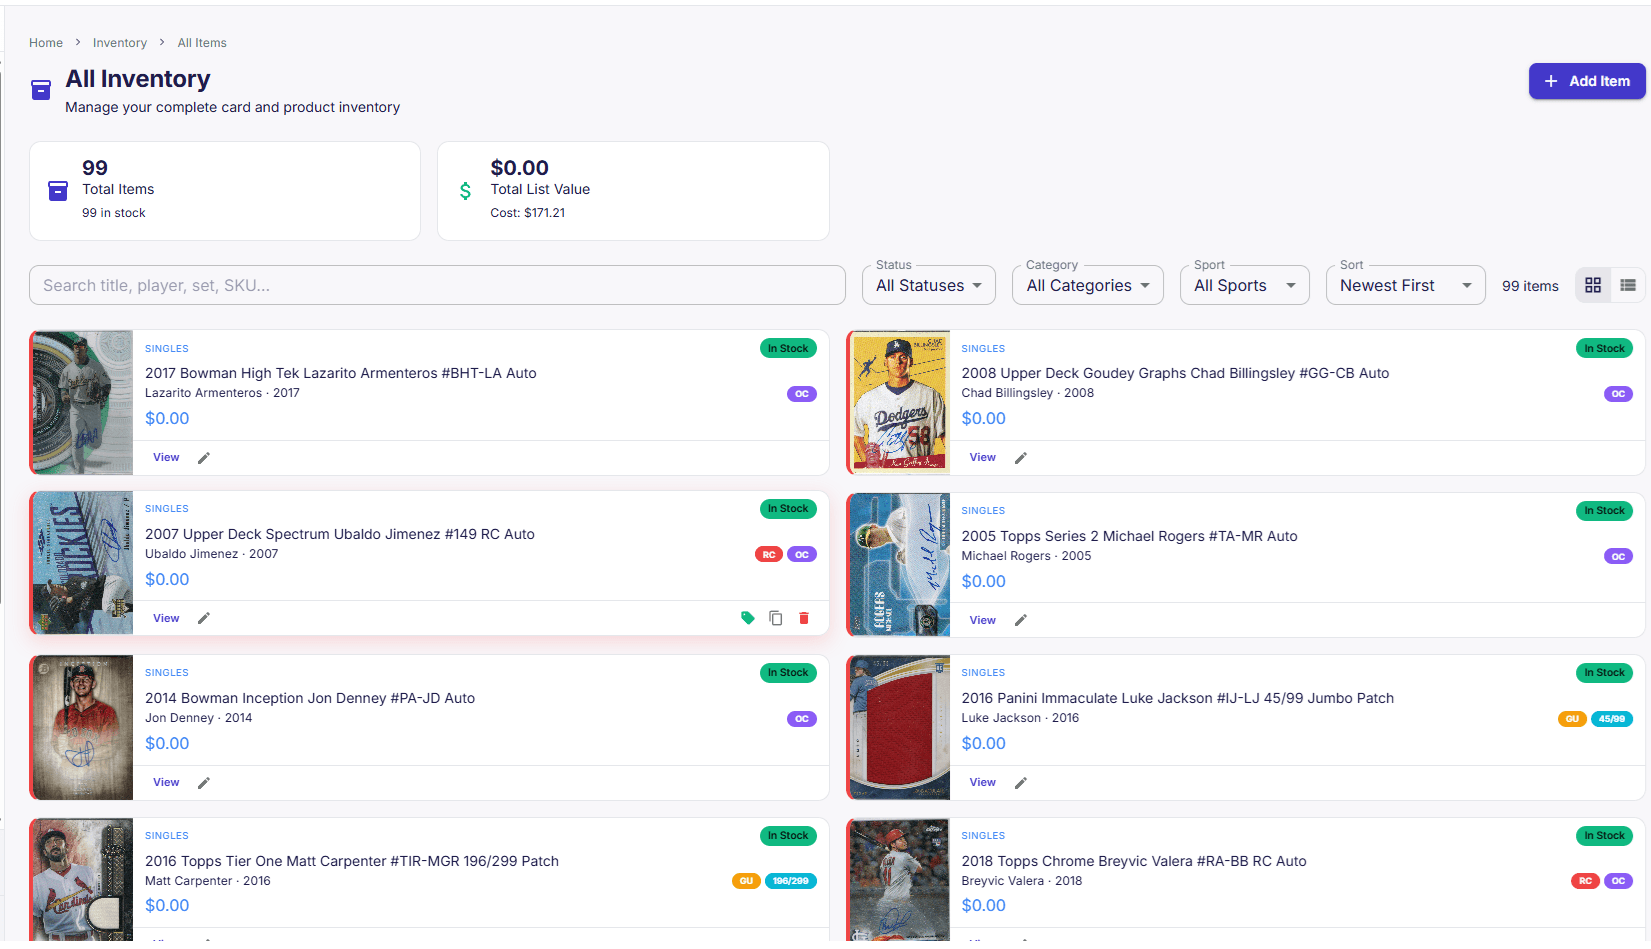Edit Ubaldo Jimenez card with pencil icon
1651x949 pixels.
click(x=204, y=618)
